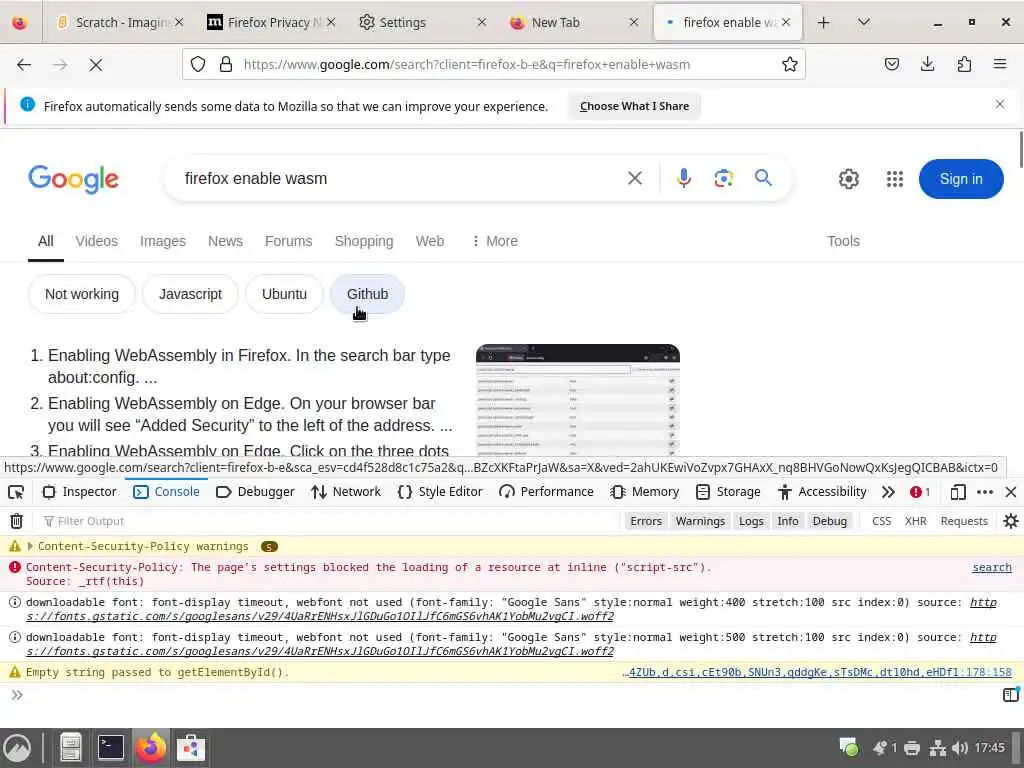Viewport: 1024px width, 768px height.
Task: Toggle the Info console filter
Action: (788, 521)
